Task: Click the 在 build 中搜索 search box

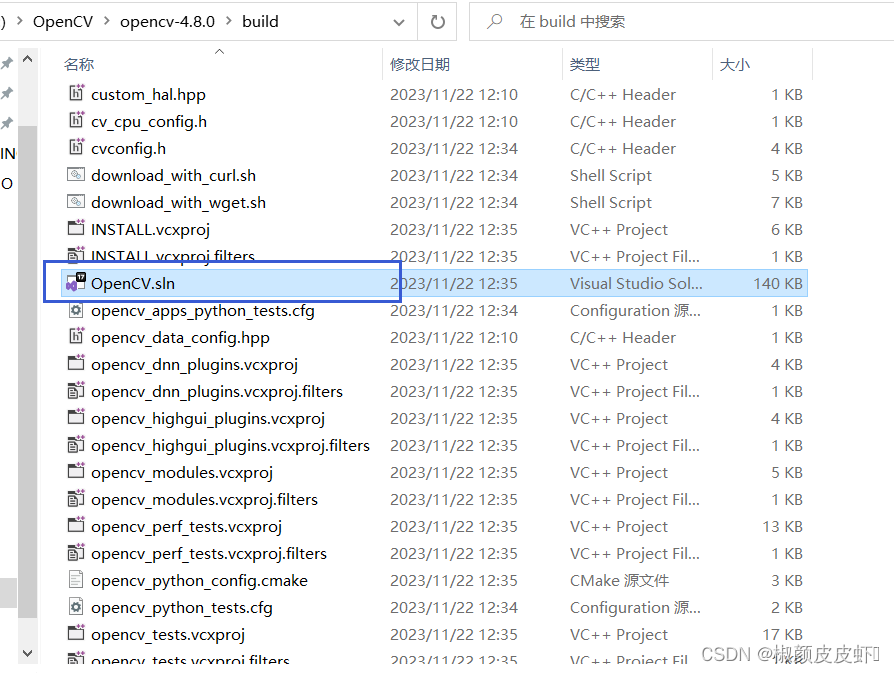Action: click(x=681, y=22)
